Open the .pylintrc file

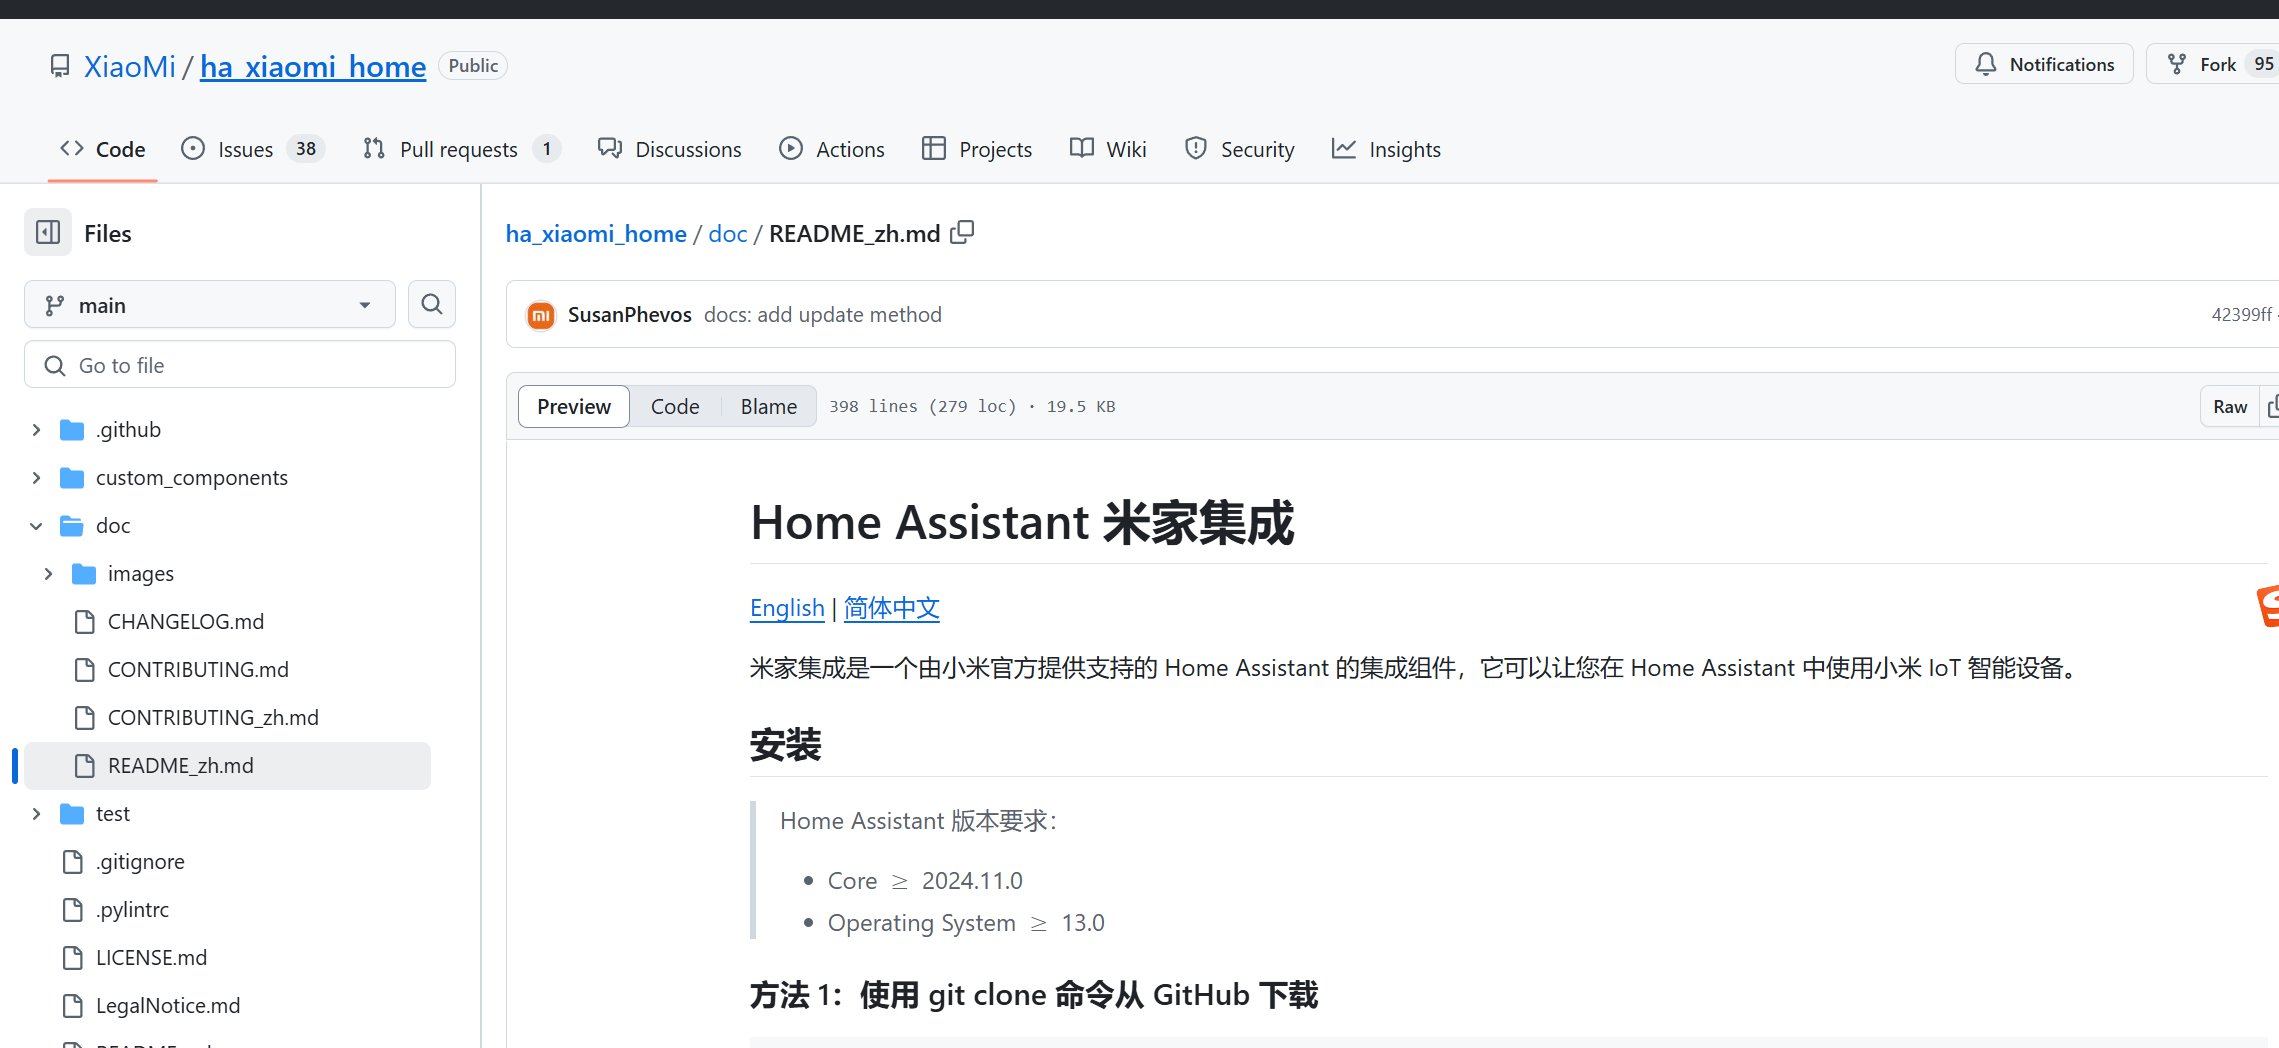132,910
